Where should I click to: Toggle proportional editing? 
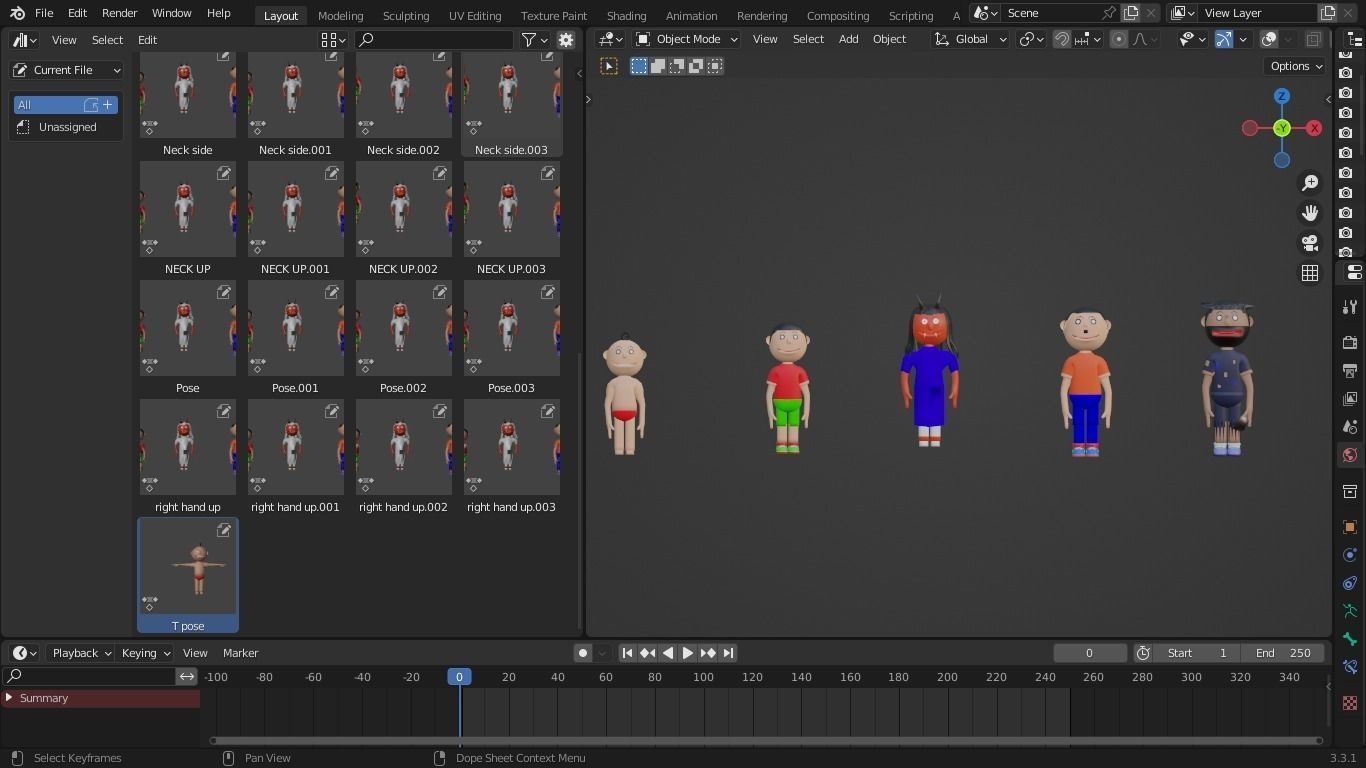point(1119,39)
